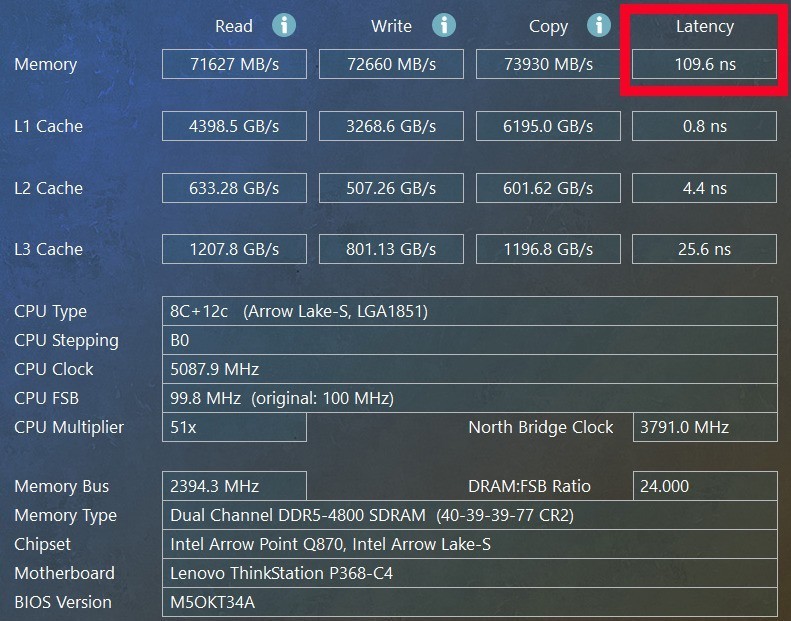791x621 pixels.
Task: Click the L3 Cache Latency 25.6 ns cell
Action: (x=705, y=249)
